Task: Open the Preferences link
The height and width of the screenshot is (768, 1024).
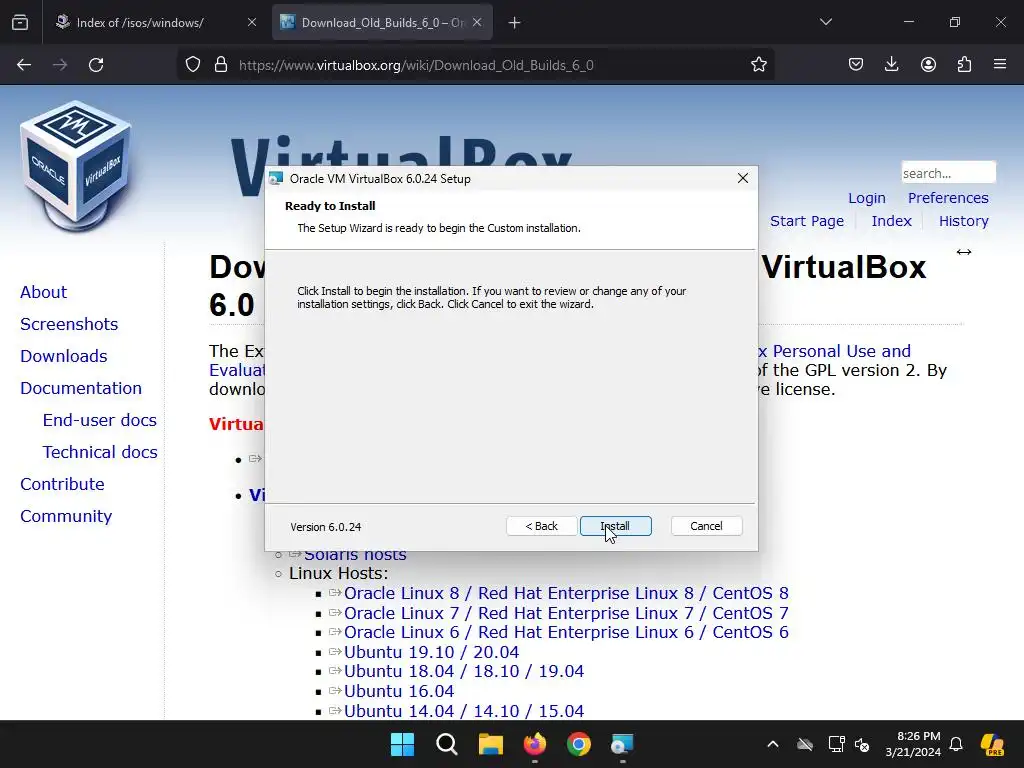Action: pos(948,198)
